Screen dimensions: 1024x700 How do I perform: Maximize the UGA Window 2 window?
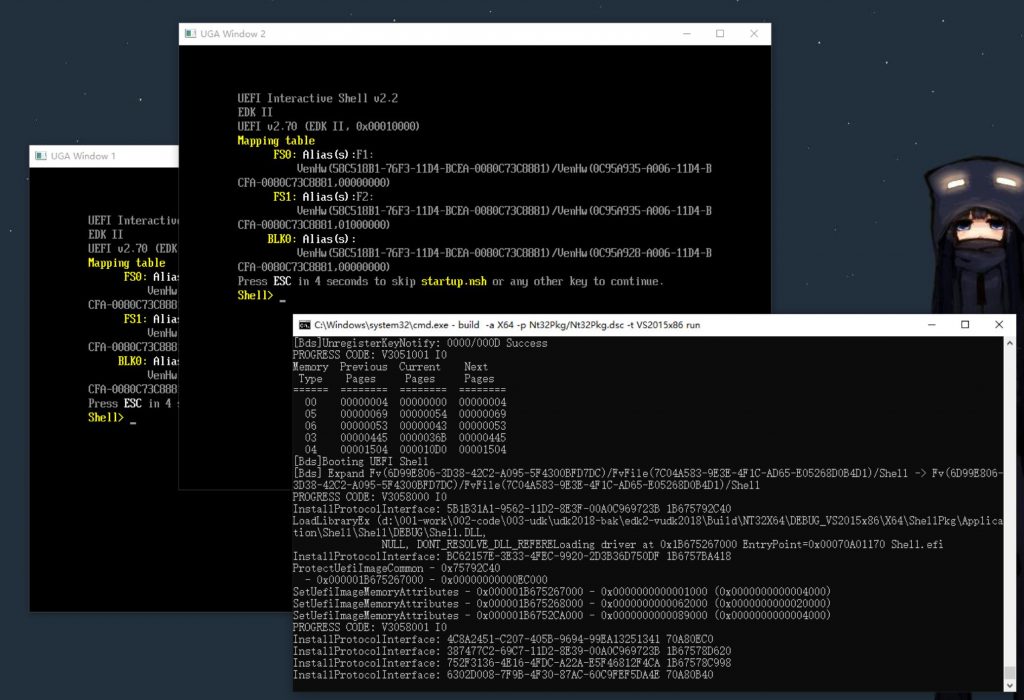719,34
